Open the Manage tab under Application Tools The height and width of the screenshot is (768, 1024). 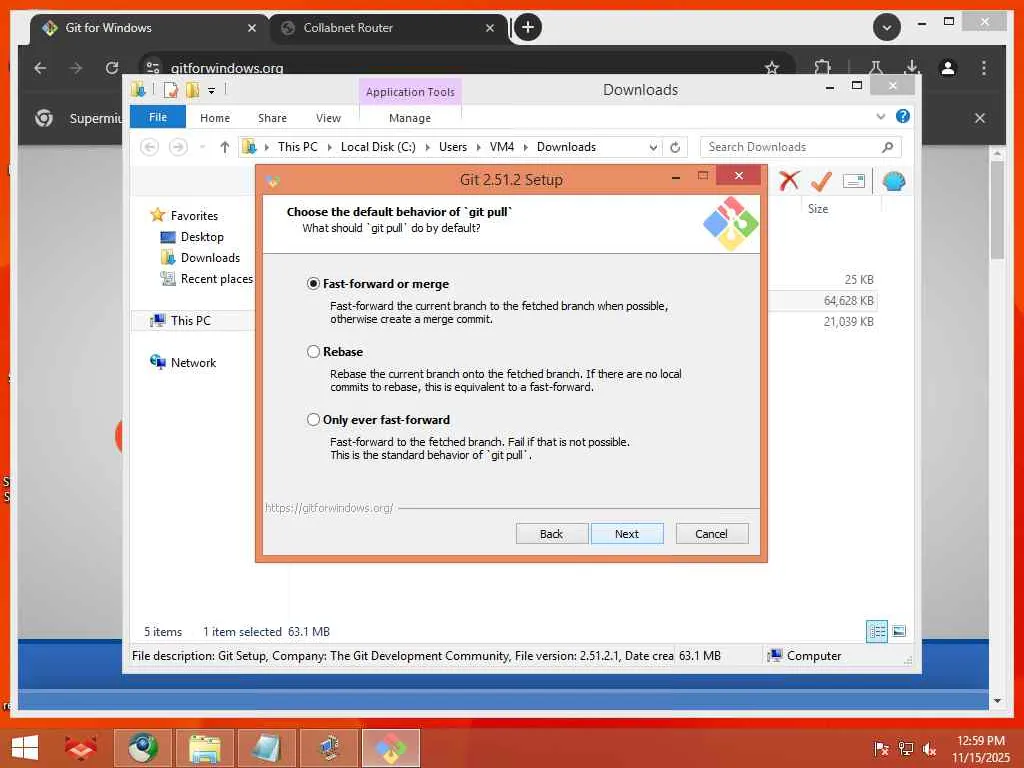coord(409,118)
